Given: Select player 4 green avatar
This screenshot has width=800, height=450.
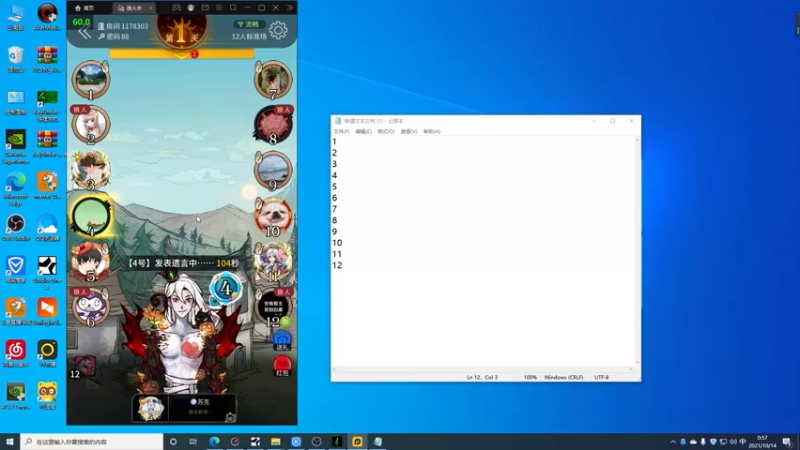Looking at the screenshot, I should point(91,216).
